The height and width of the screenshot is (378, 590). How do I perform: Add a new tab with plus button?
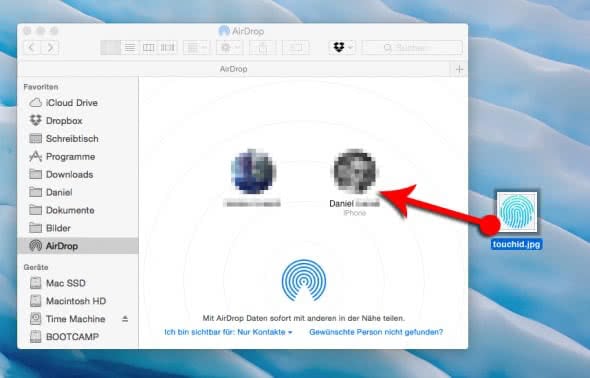coord(459,69)
